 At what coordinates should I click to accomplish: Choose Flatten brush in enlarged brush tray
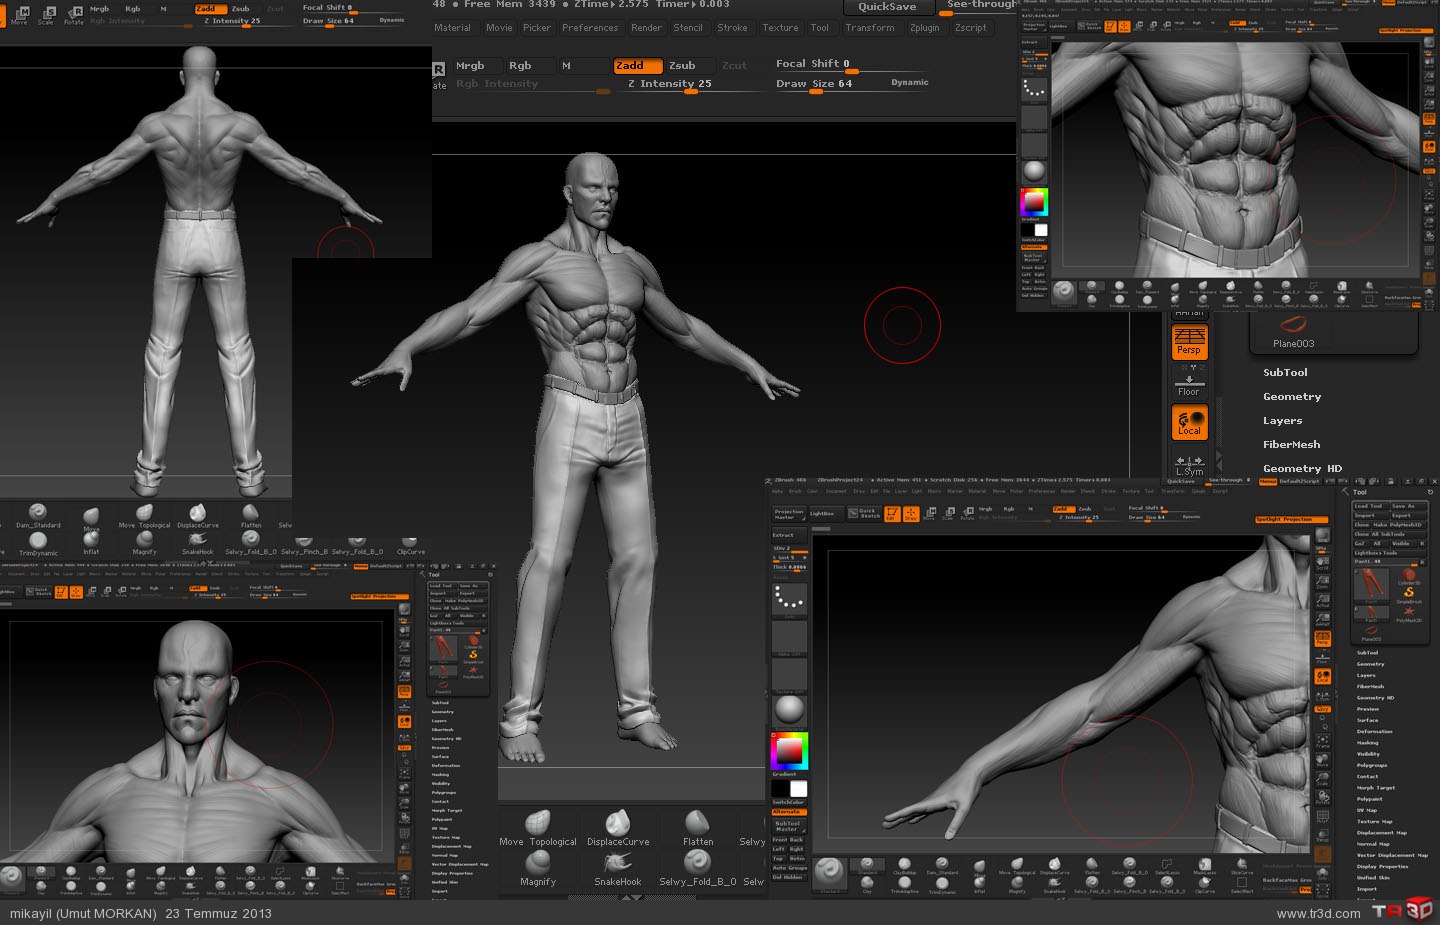pos(698,828)
